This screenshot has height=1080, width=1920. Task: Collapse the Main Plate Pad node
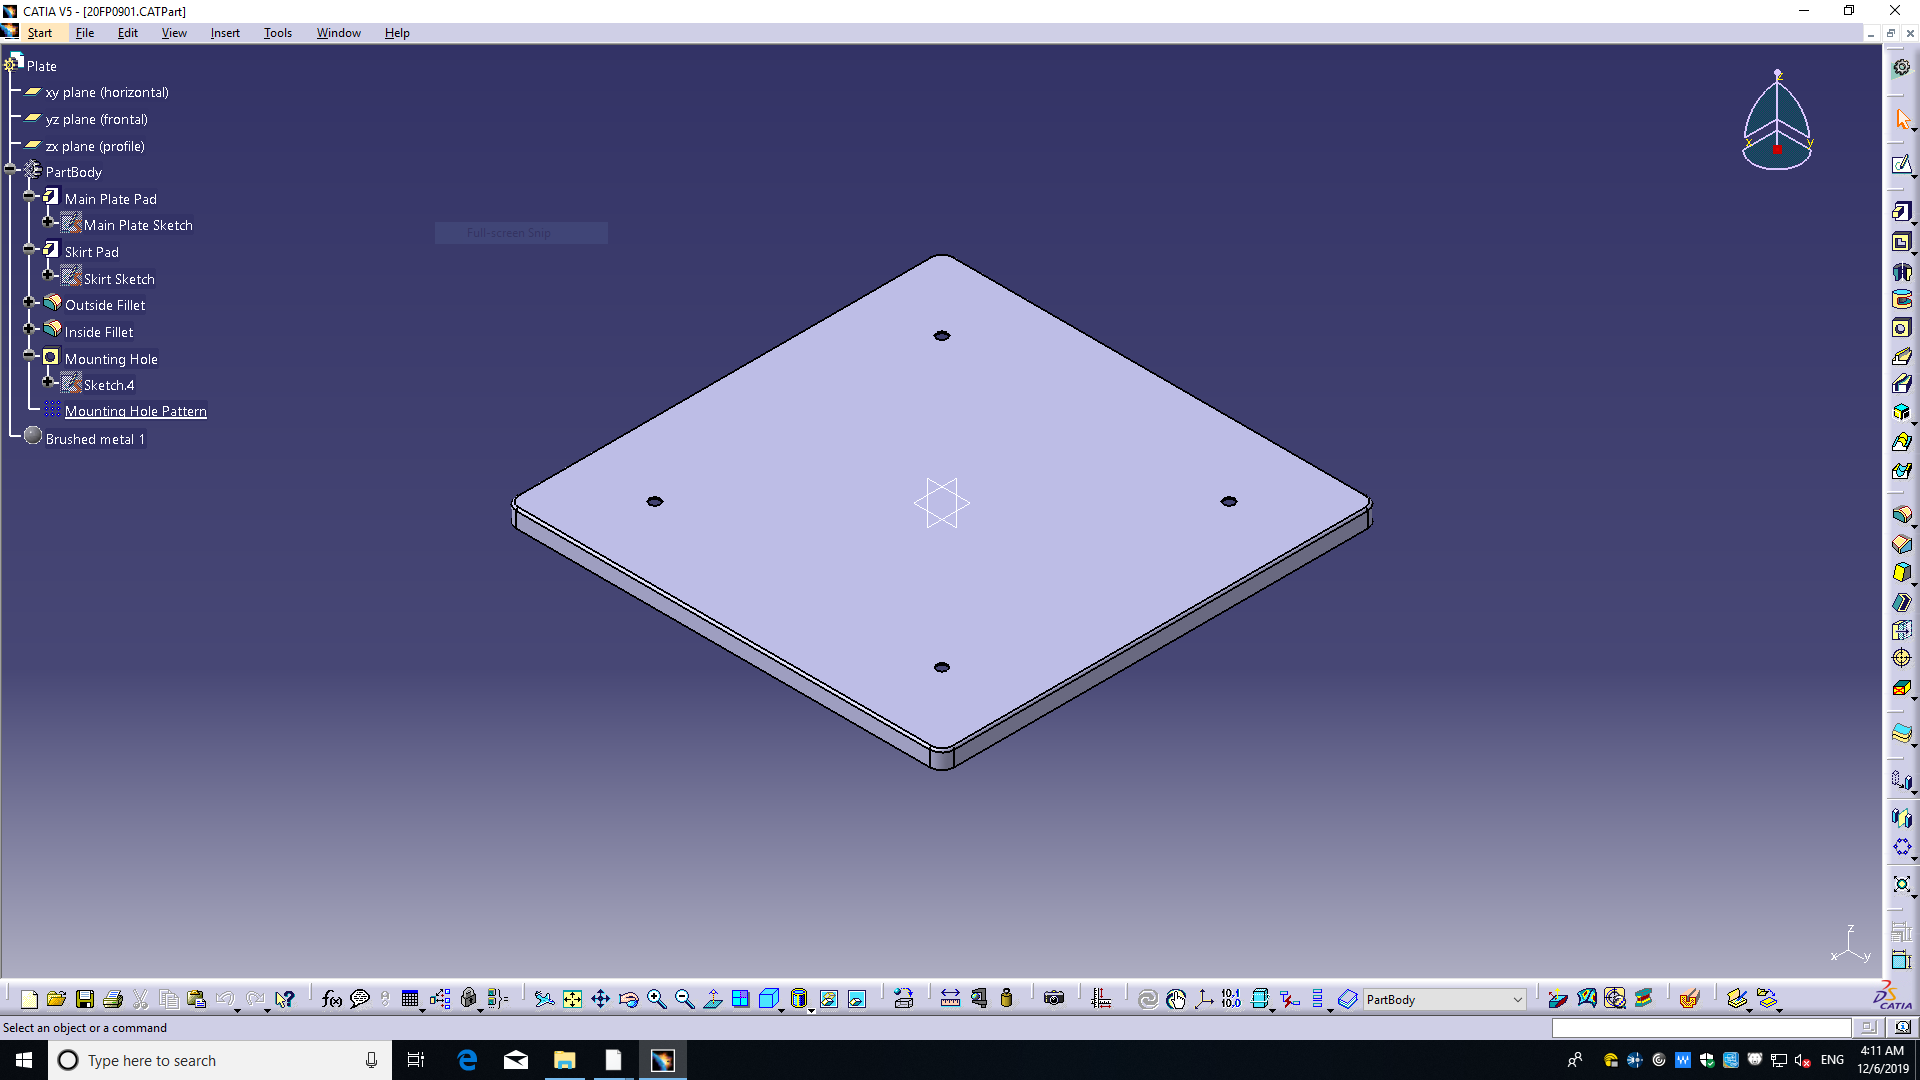29,197
